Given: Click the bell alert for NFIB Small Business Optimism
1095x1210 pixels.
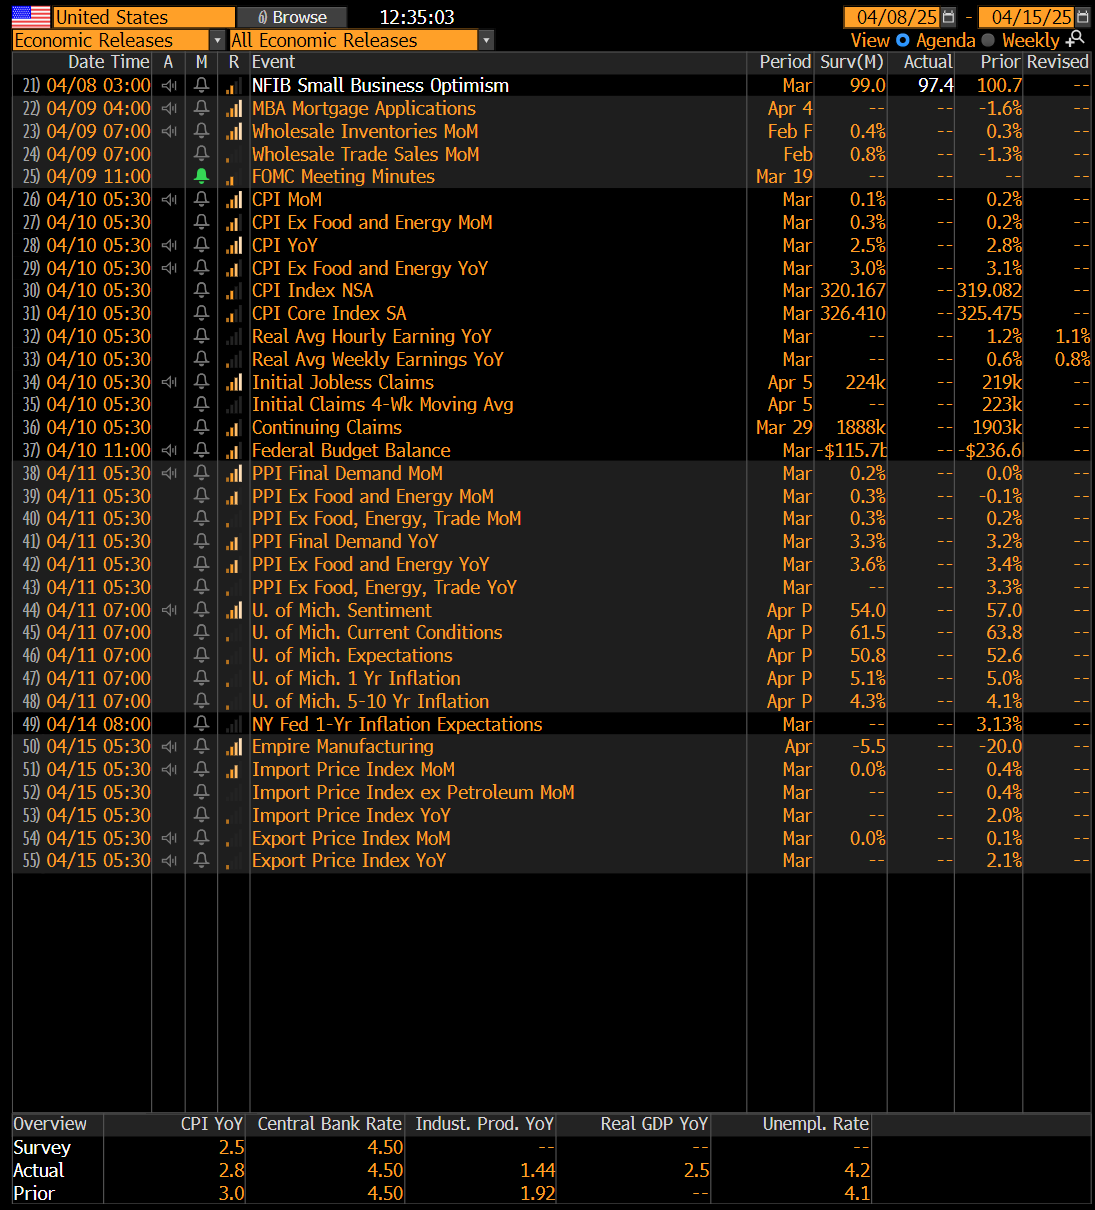Looking at the screenshot, I should (201, 86).
